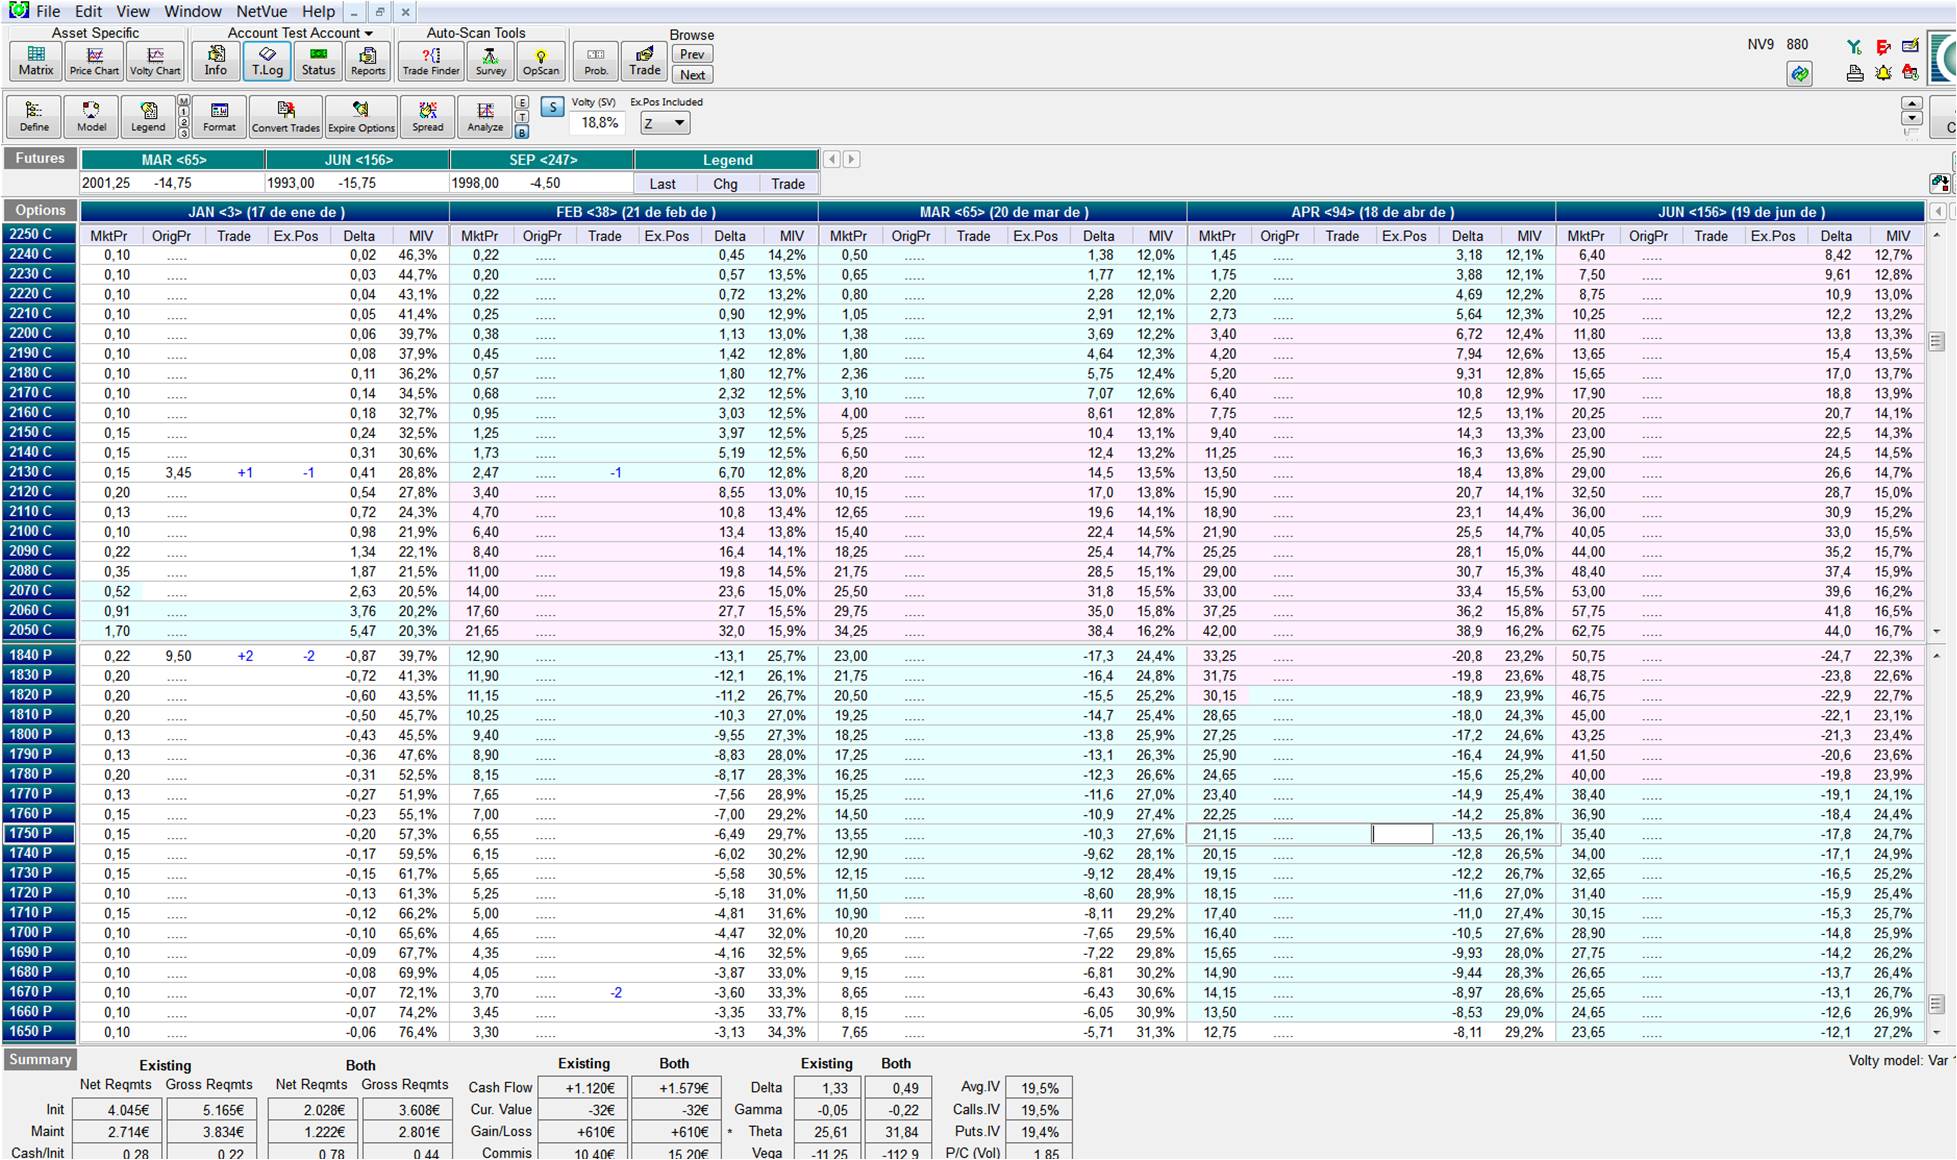Launch the Trade Finder scanner

430,60
